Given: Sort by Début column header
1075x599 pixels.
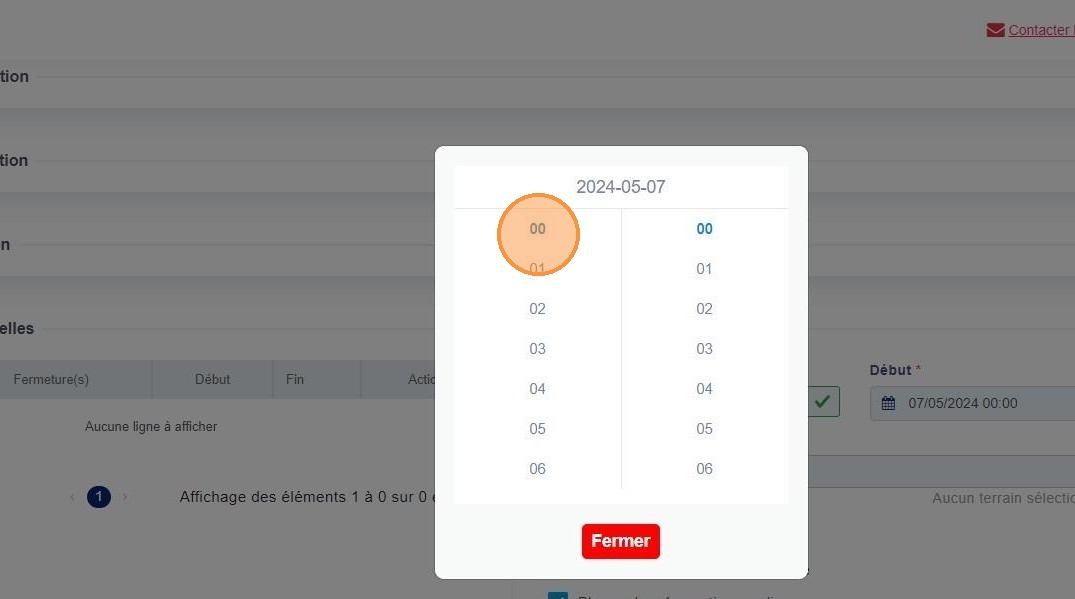Looking at the screenshot, I should coord(213,379).
